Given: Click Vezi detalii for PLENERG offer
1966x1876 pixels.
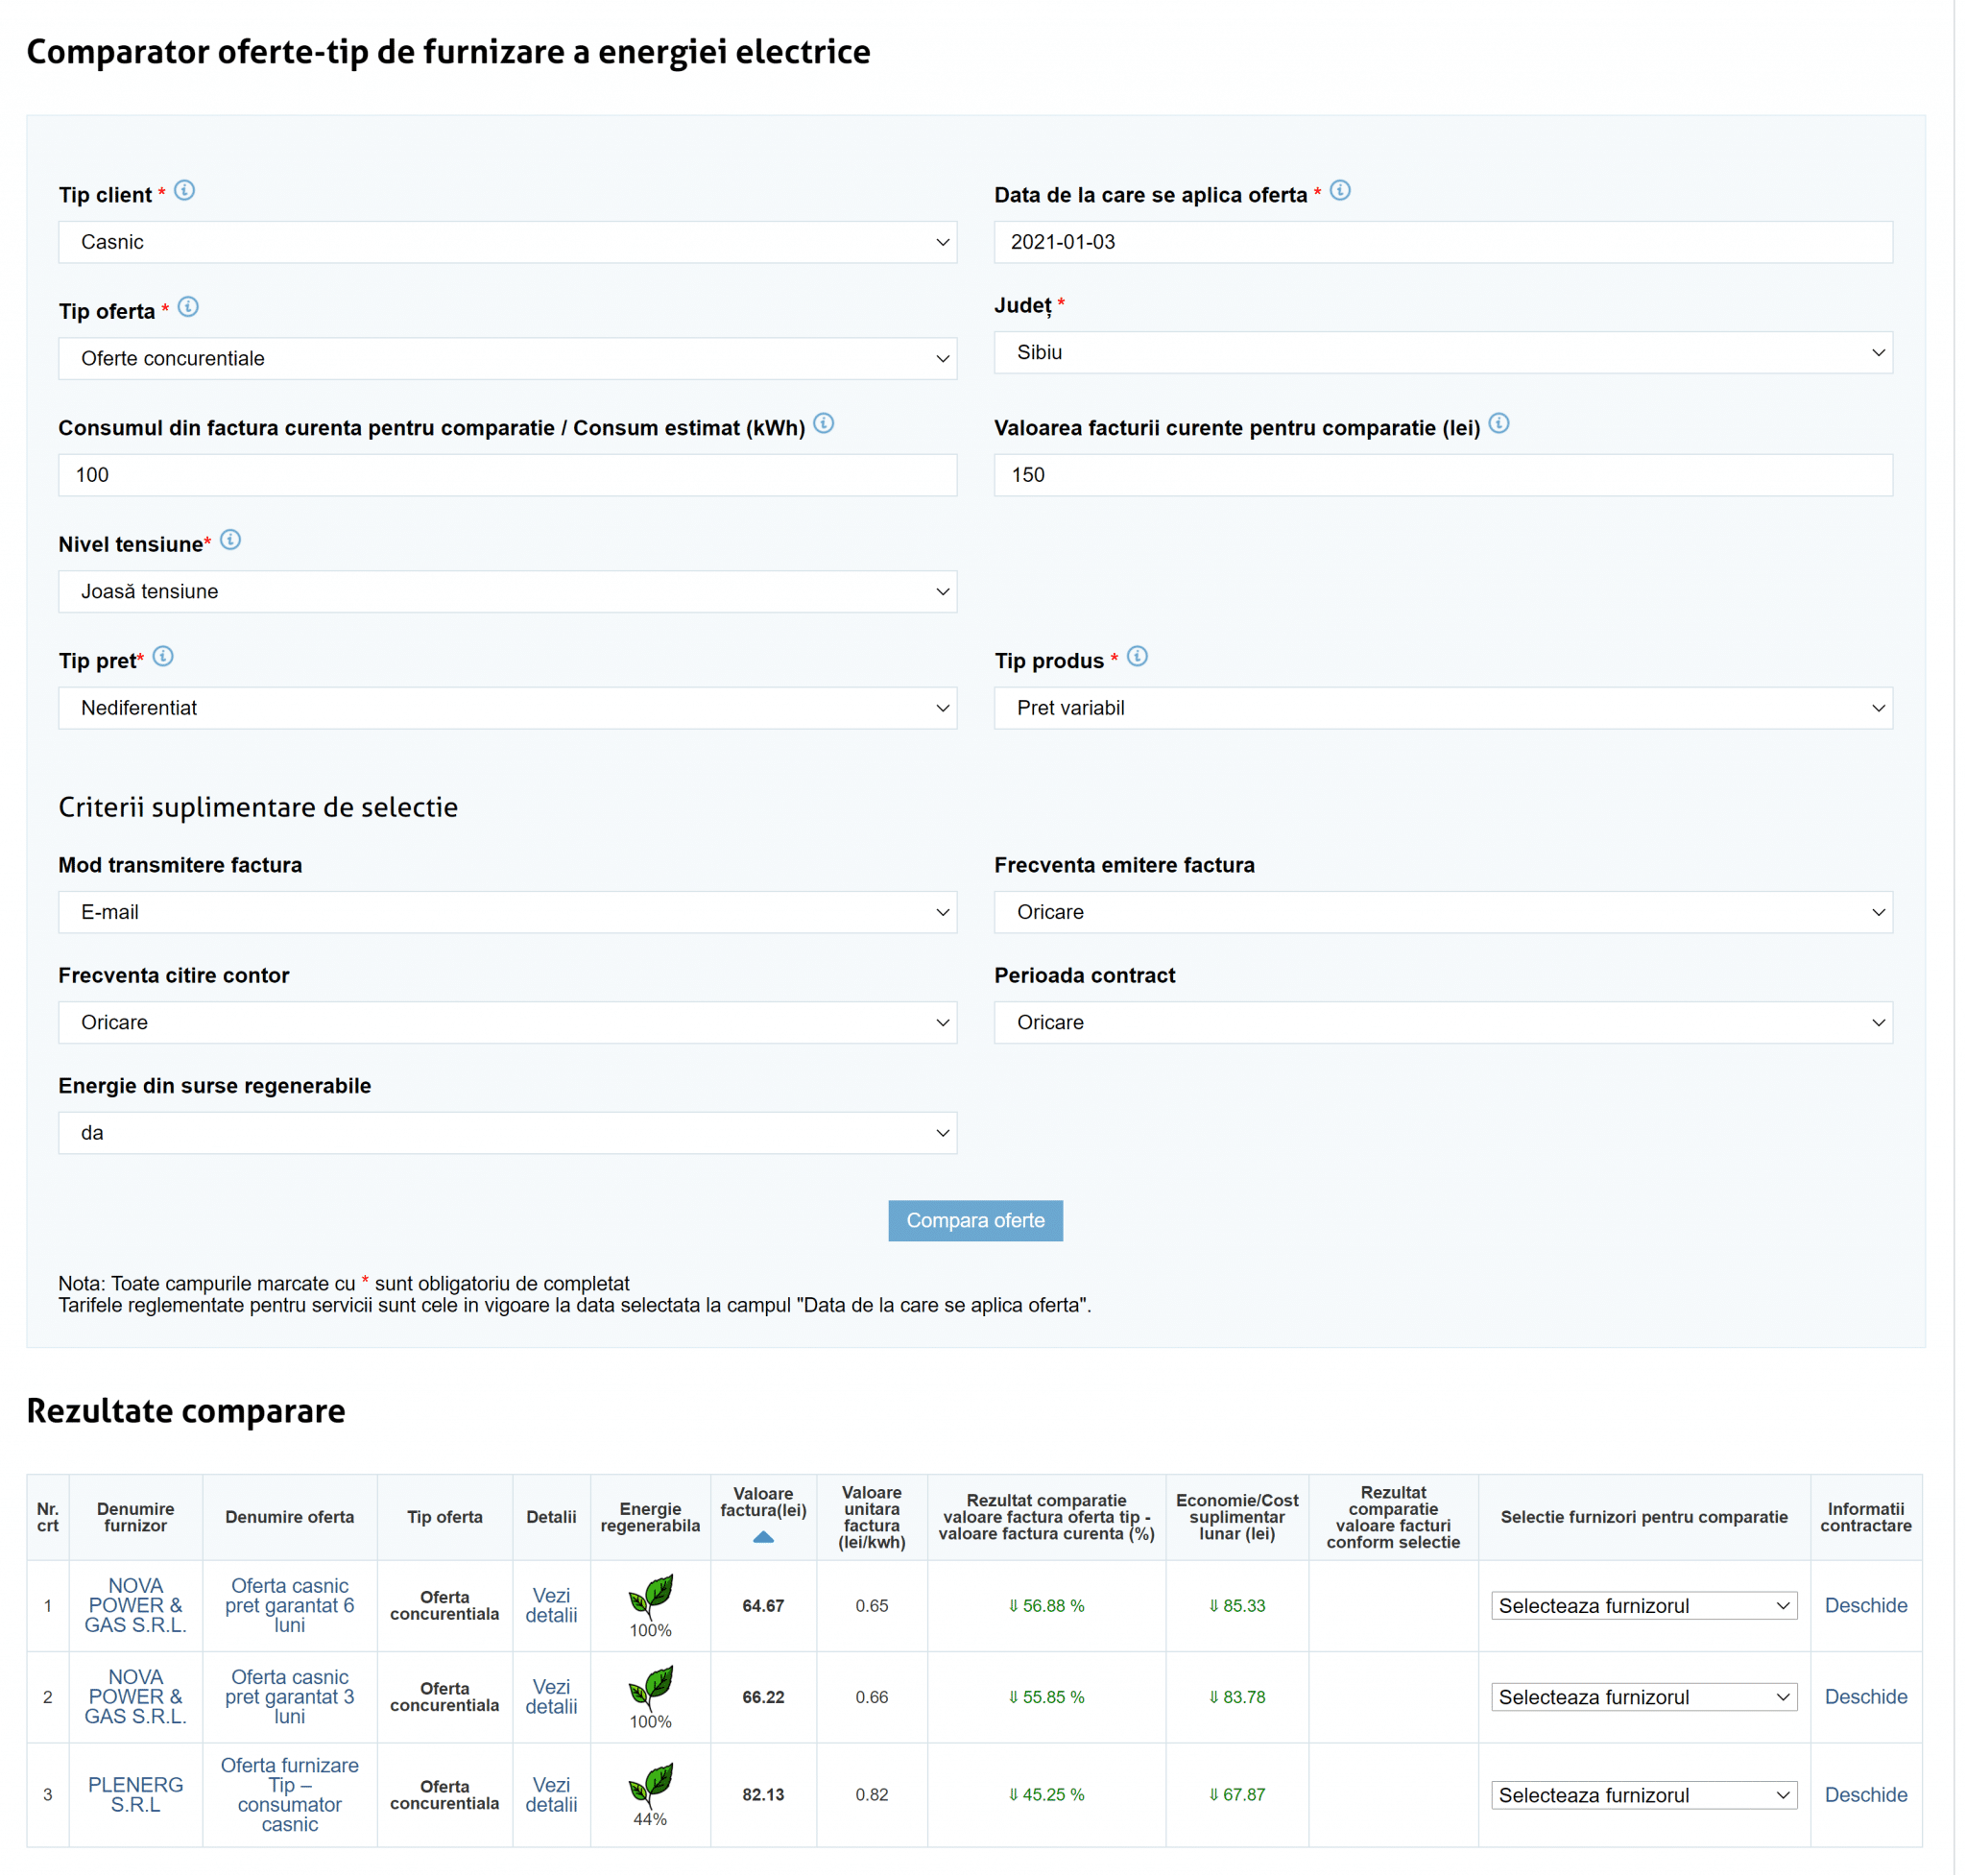Looking at the screenshot, I should click(551, 1795).
